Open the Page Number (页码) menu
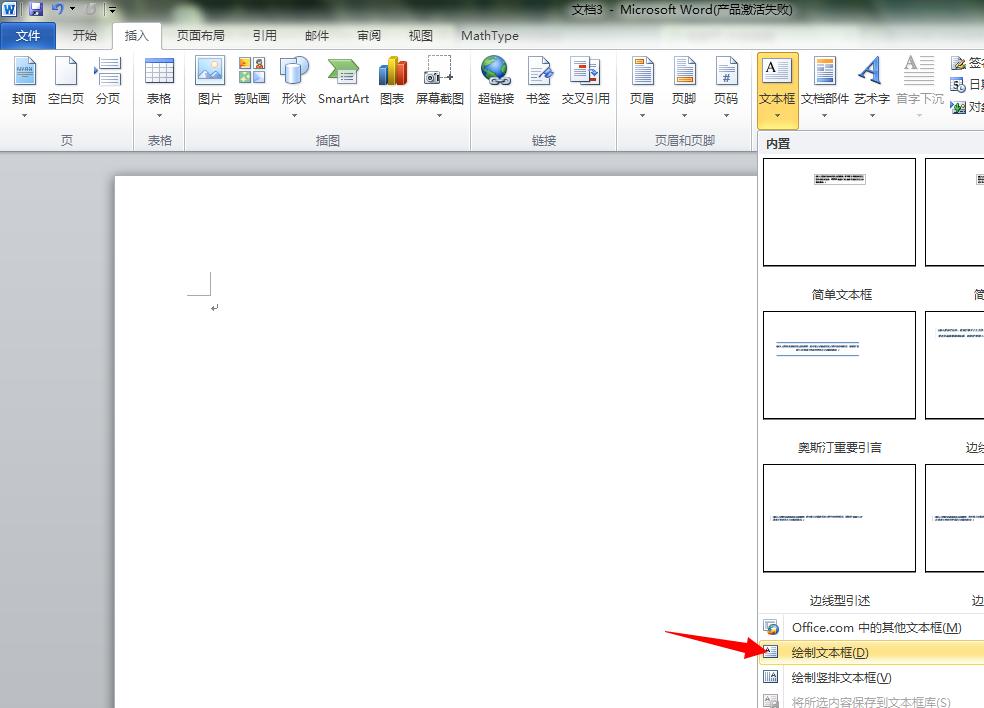984x708 pixels. tap(726, 70)
